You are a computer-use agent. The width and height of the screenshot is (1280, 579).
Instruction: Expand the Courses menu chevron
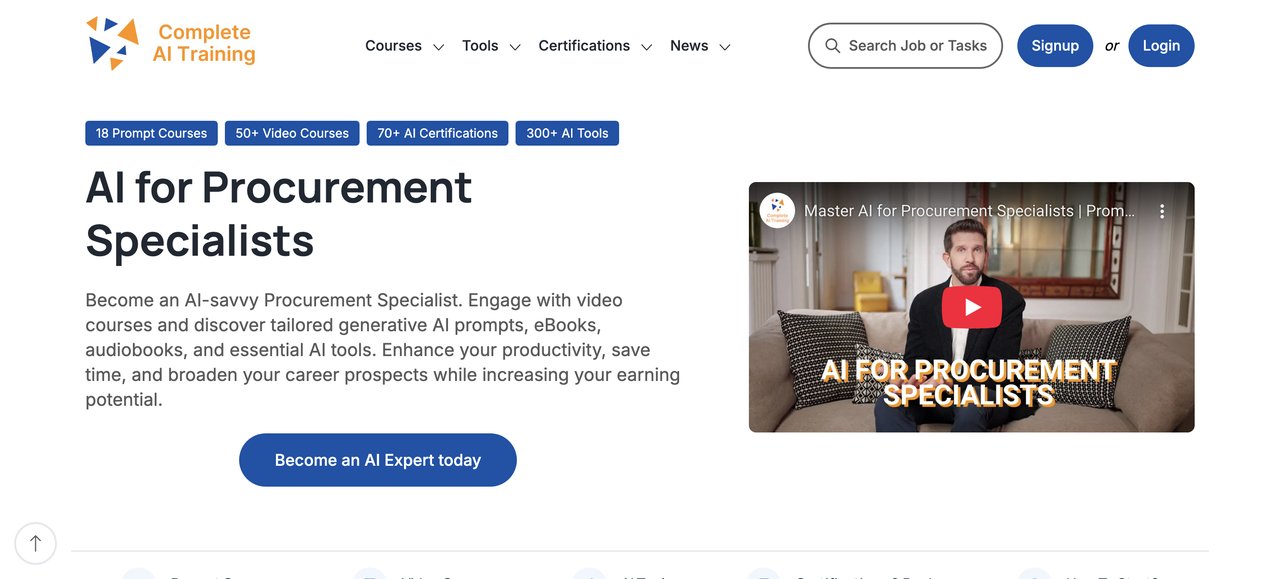click(438, 47)
